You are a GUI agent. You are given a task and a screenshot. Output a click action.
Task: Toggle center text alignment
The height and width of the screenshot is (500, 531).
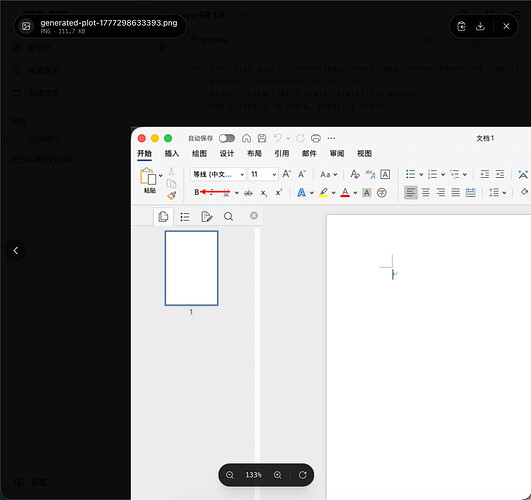426,193
